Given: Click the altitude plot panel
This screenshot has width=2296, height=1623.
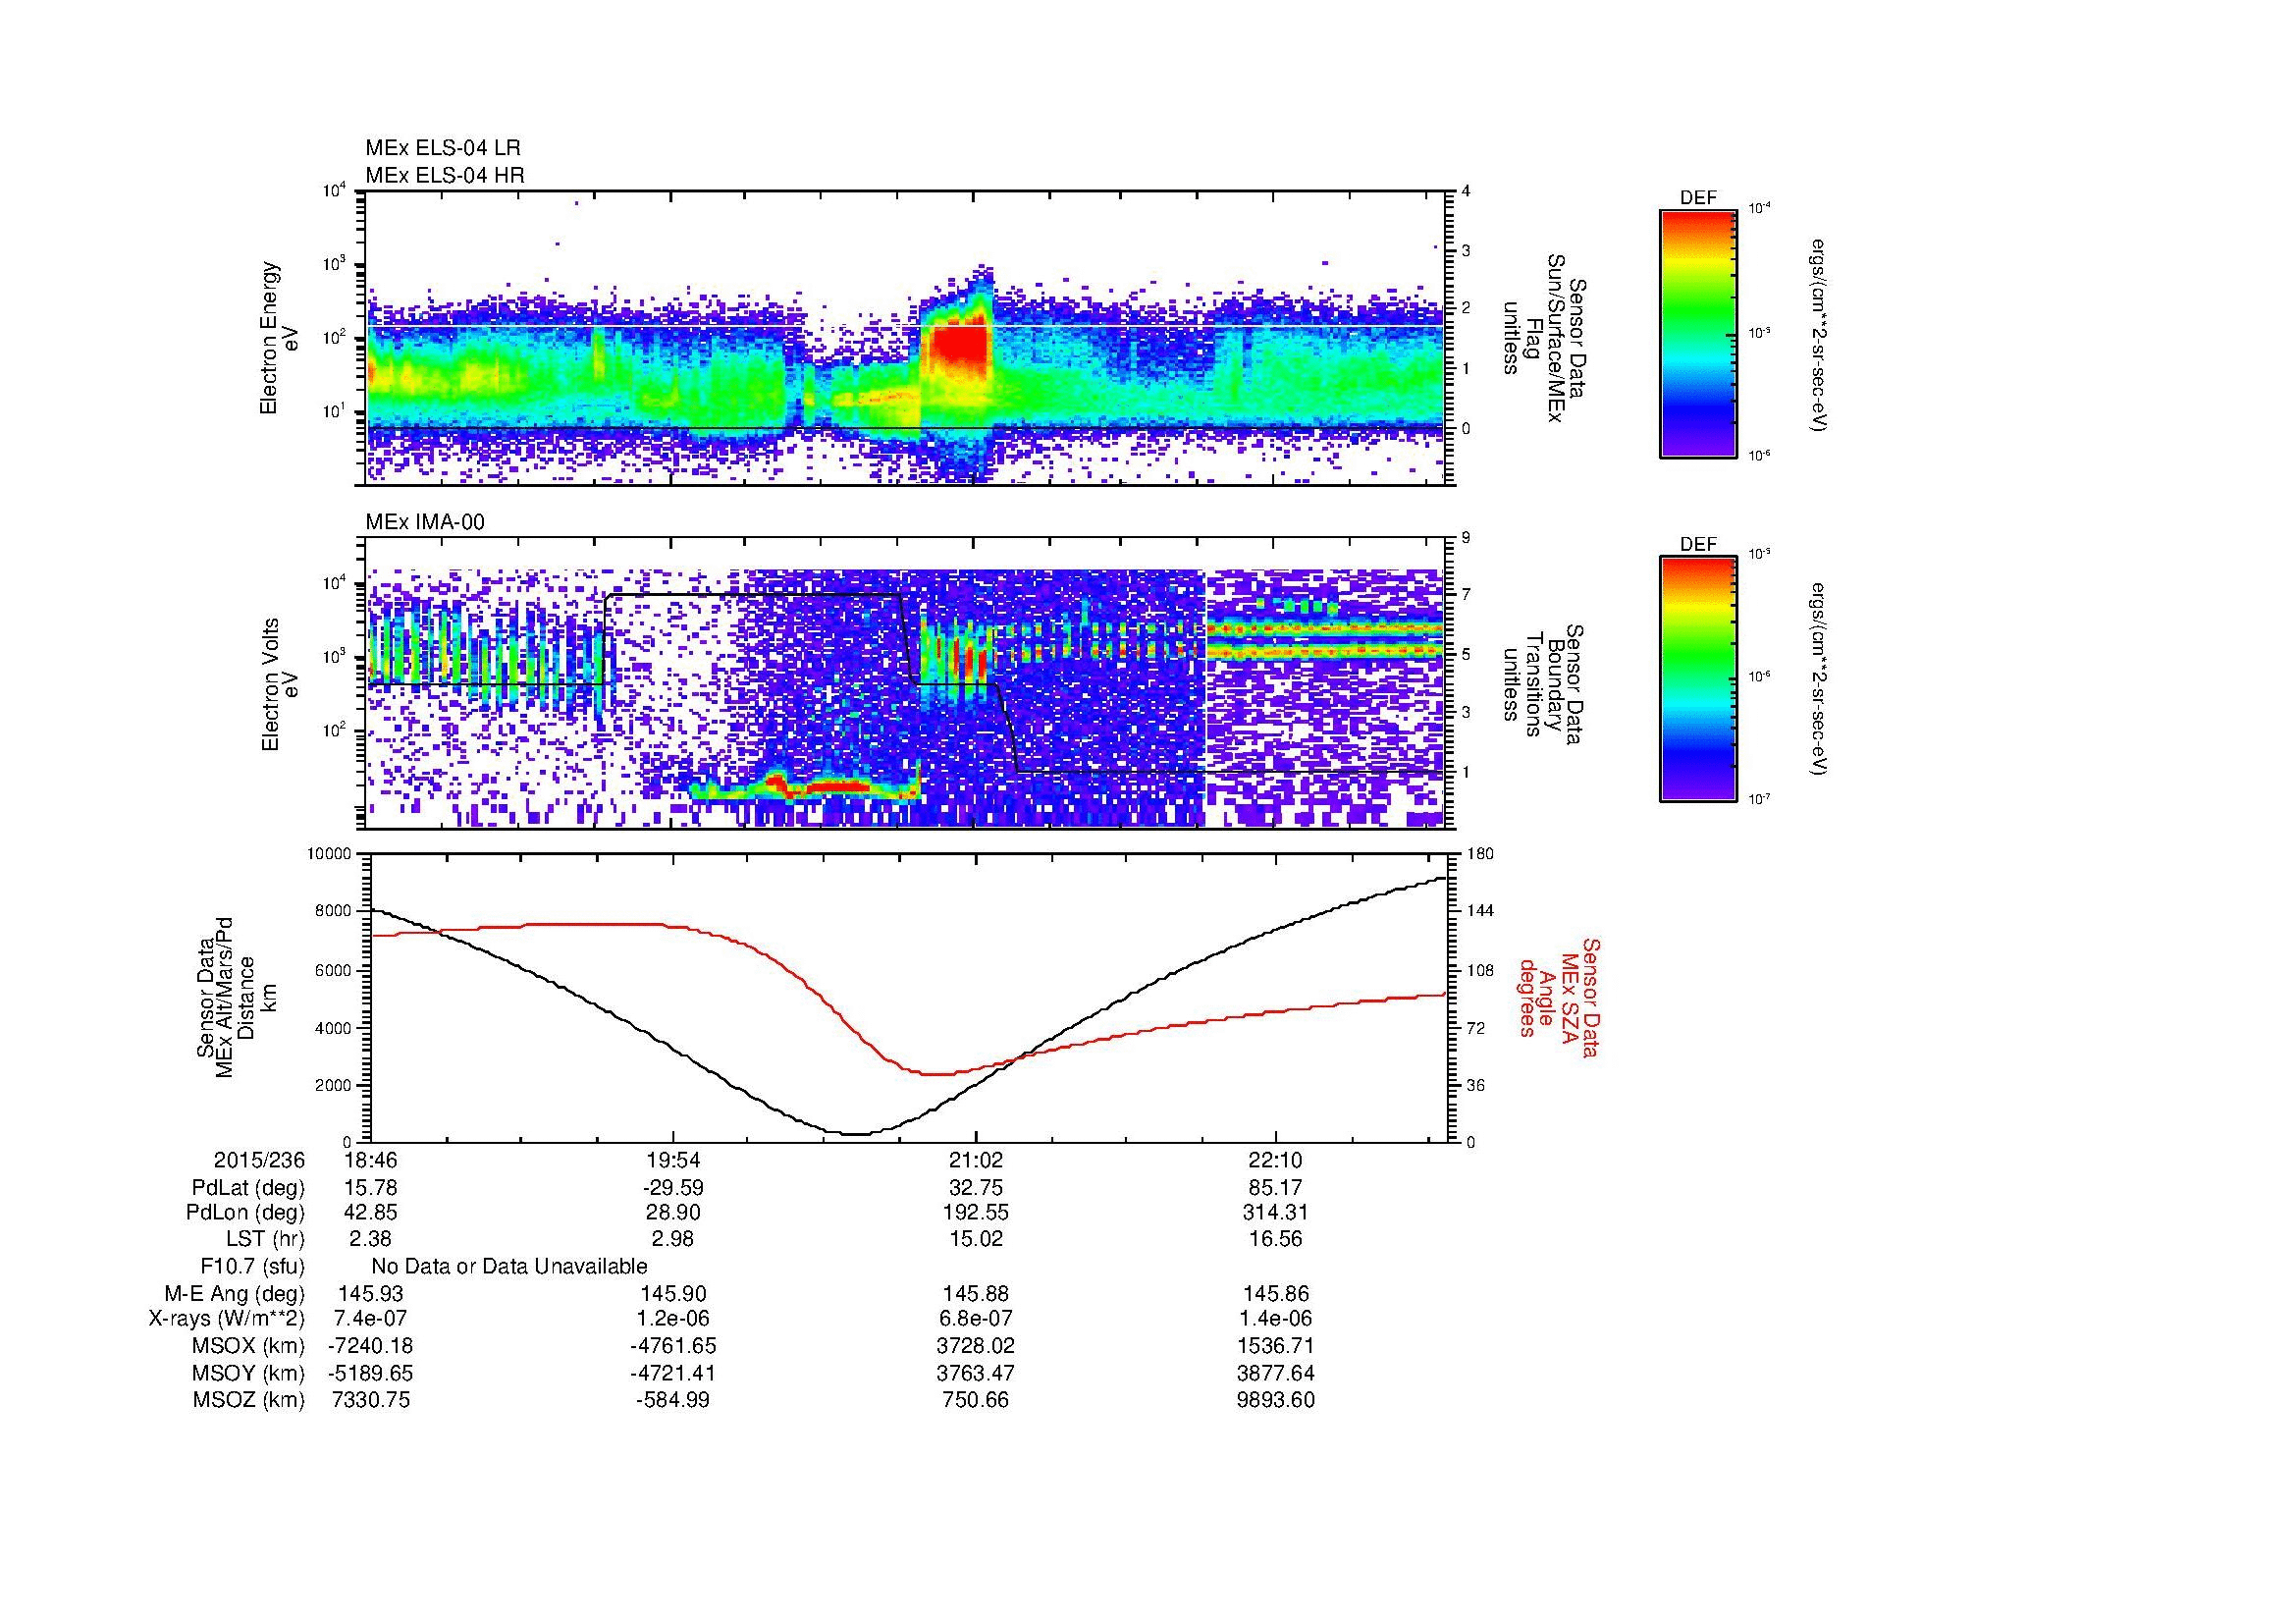Looking at the screenshot, I should point(909,997).
